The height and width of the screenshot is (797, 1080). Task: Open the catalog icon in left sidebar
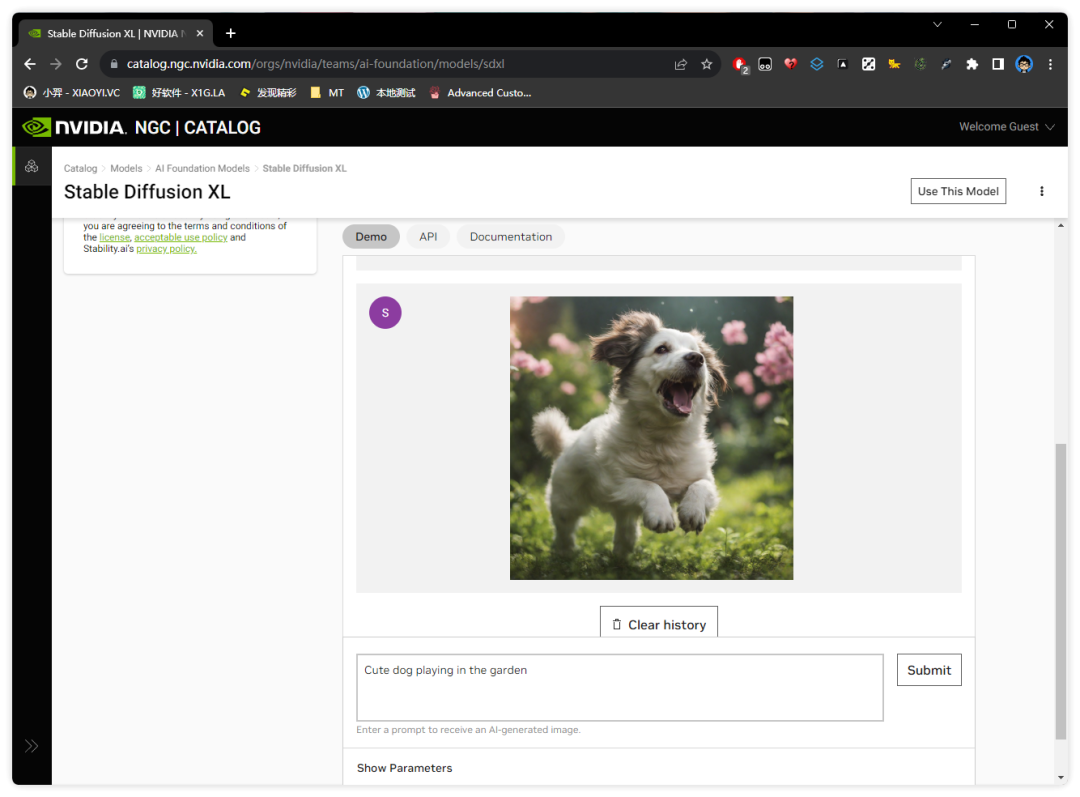(x=32, y=166)
